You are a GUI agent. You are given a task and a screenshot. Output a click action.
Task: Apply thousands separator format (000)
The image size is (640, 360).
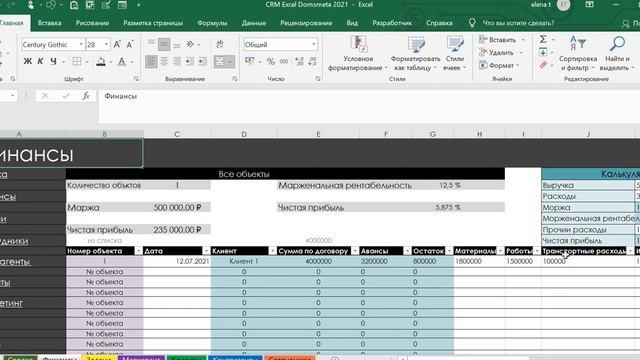(284, 62)
